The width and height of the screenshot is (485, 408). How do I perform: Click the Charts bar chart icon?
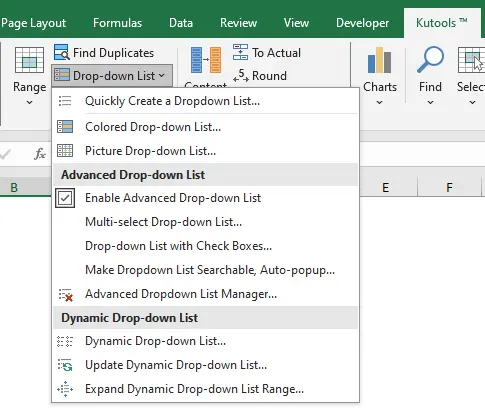click(379, 60)
